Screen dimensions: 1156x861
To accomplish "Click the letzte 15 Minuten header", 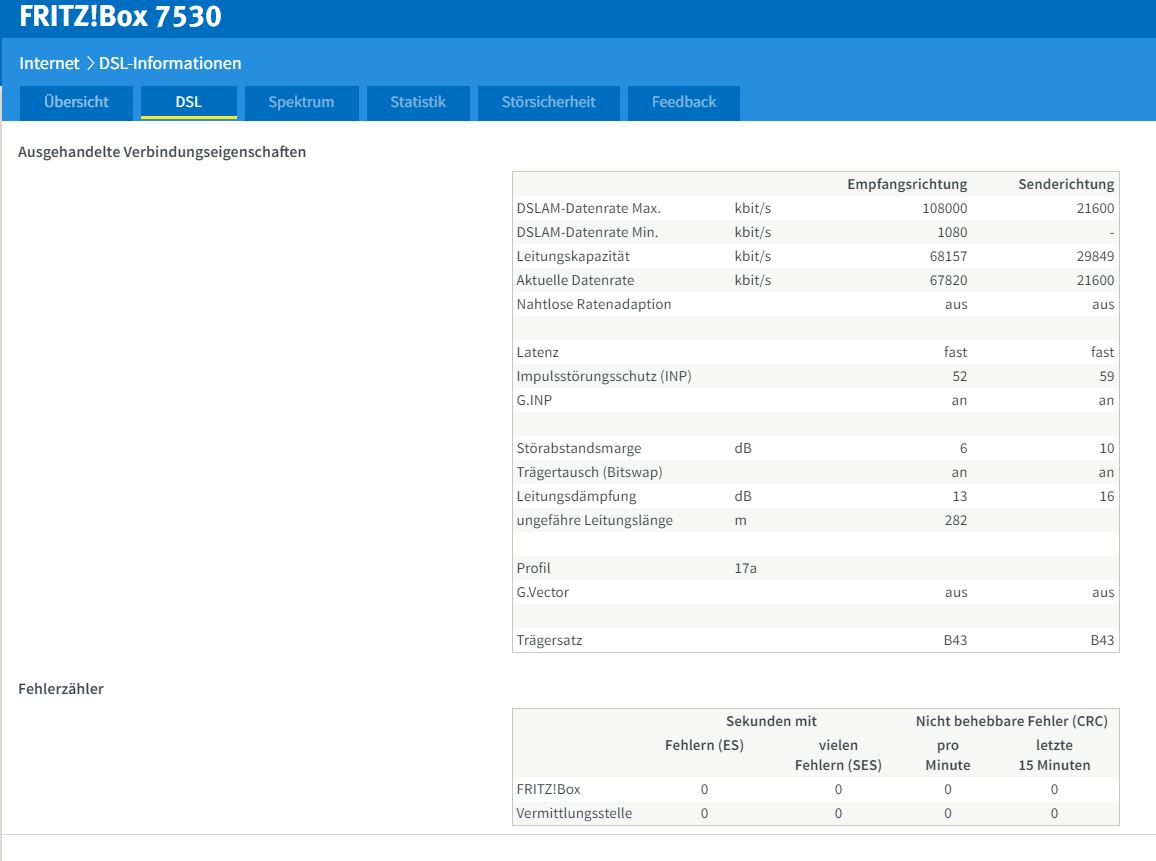I will pos(1054,755).
